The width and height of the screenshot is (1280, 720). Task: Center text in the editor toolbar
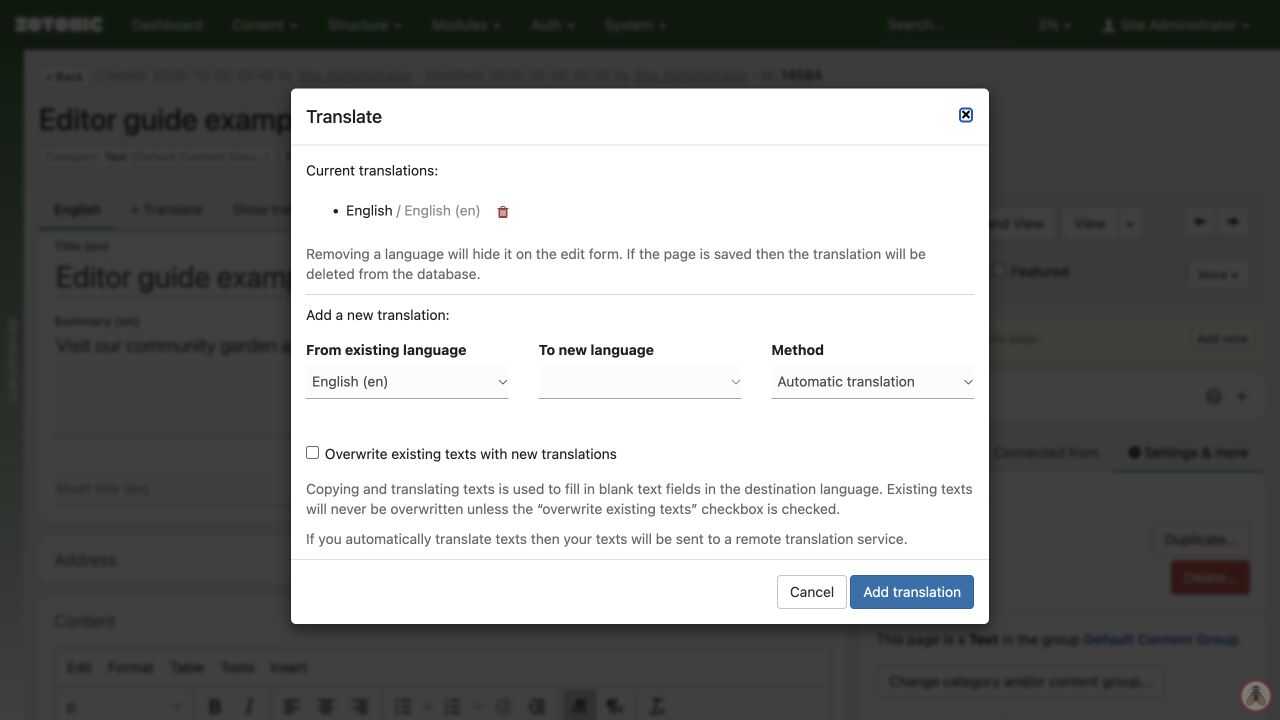point(326,707)
